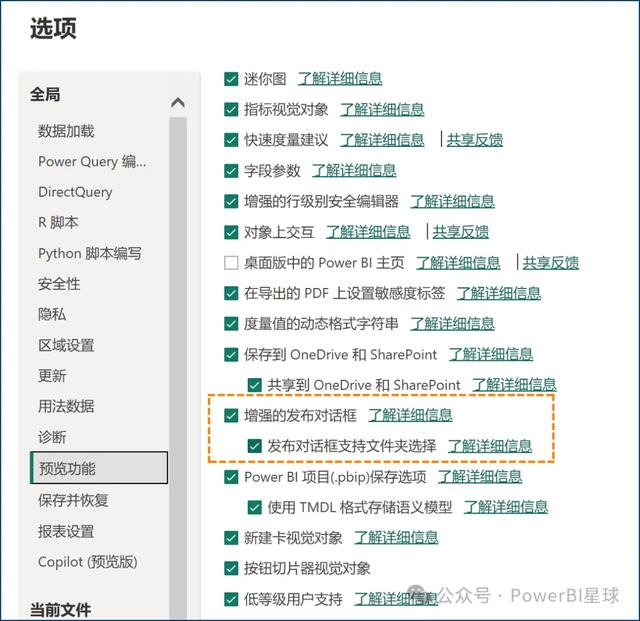Click the 全局 section header
640x621 pixels.
click(45, 95)
